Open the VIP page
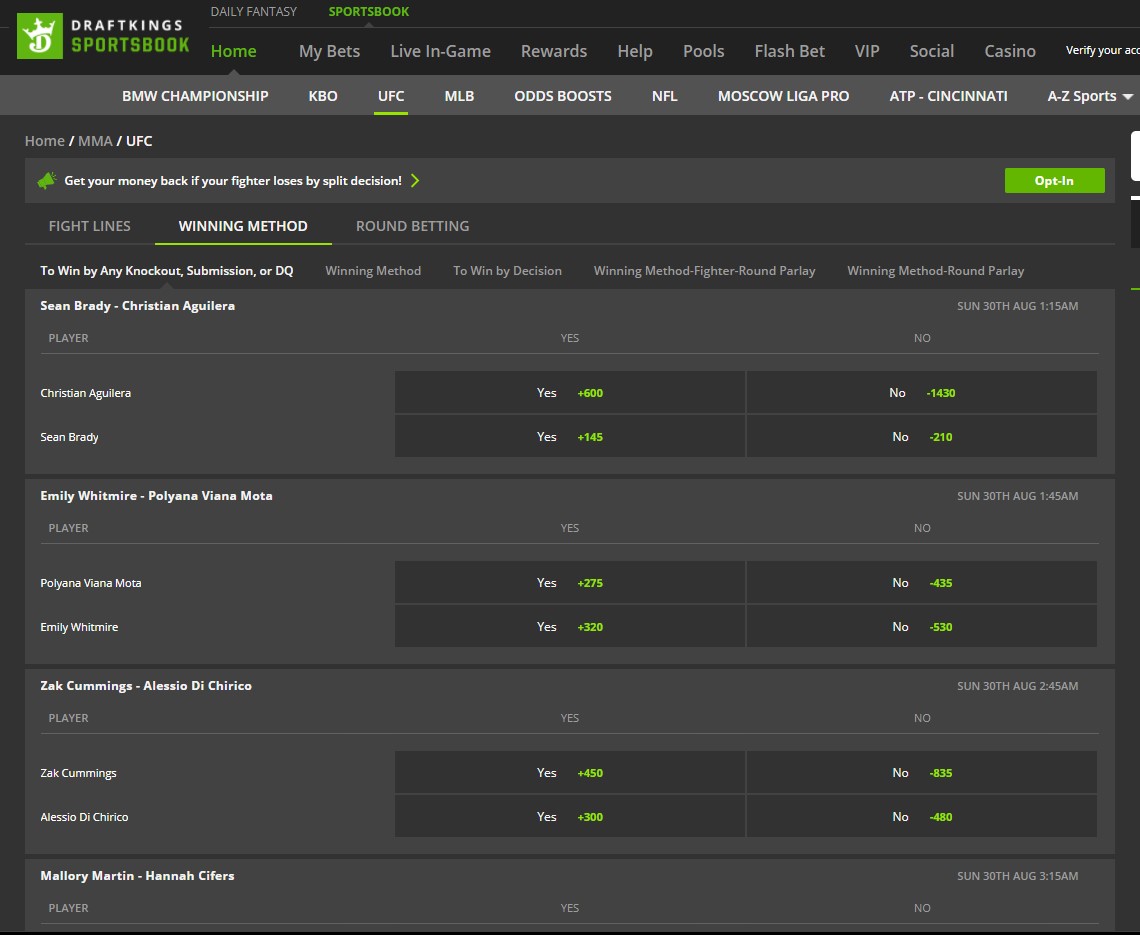 (867, 51)
